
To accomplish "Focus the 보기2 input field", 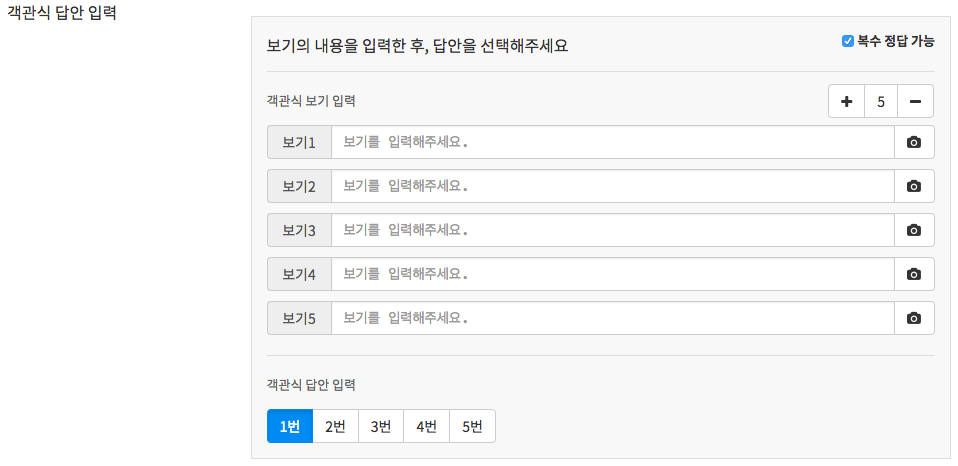I will (x=612, y=186).
